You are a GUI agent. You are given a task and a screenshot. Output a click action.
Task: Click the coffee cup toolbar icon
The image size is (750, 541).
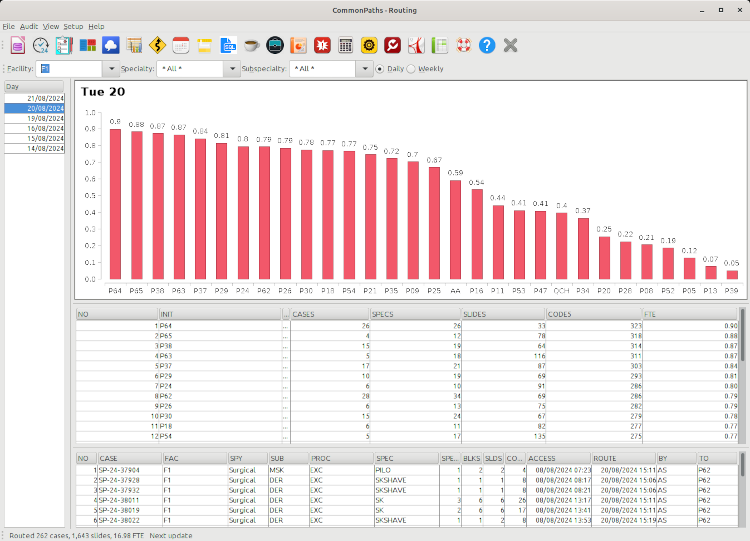click(251, 45)
